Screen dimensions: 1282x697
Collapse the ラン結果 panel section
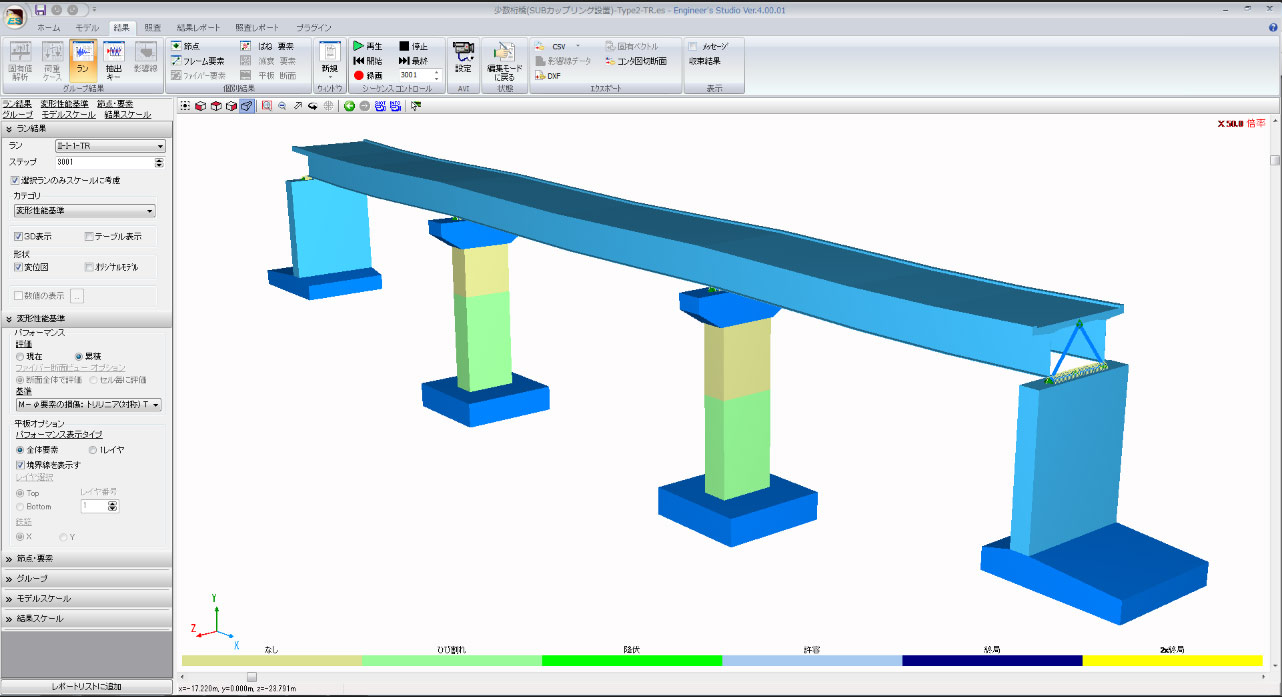[x=86, y=128]
